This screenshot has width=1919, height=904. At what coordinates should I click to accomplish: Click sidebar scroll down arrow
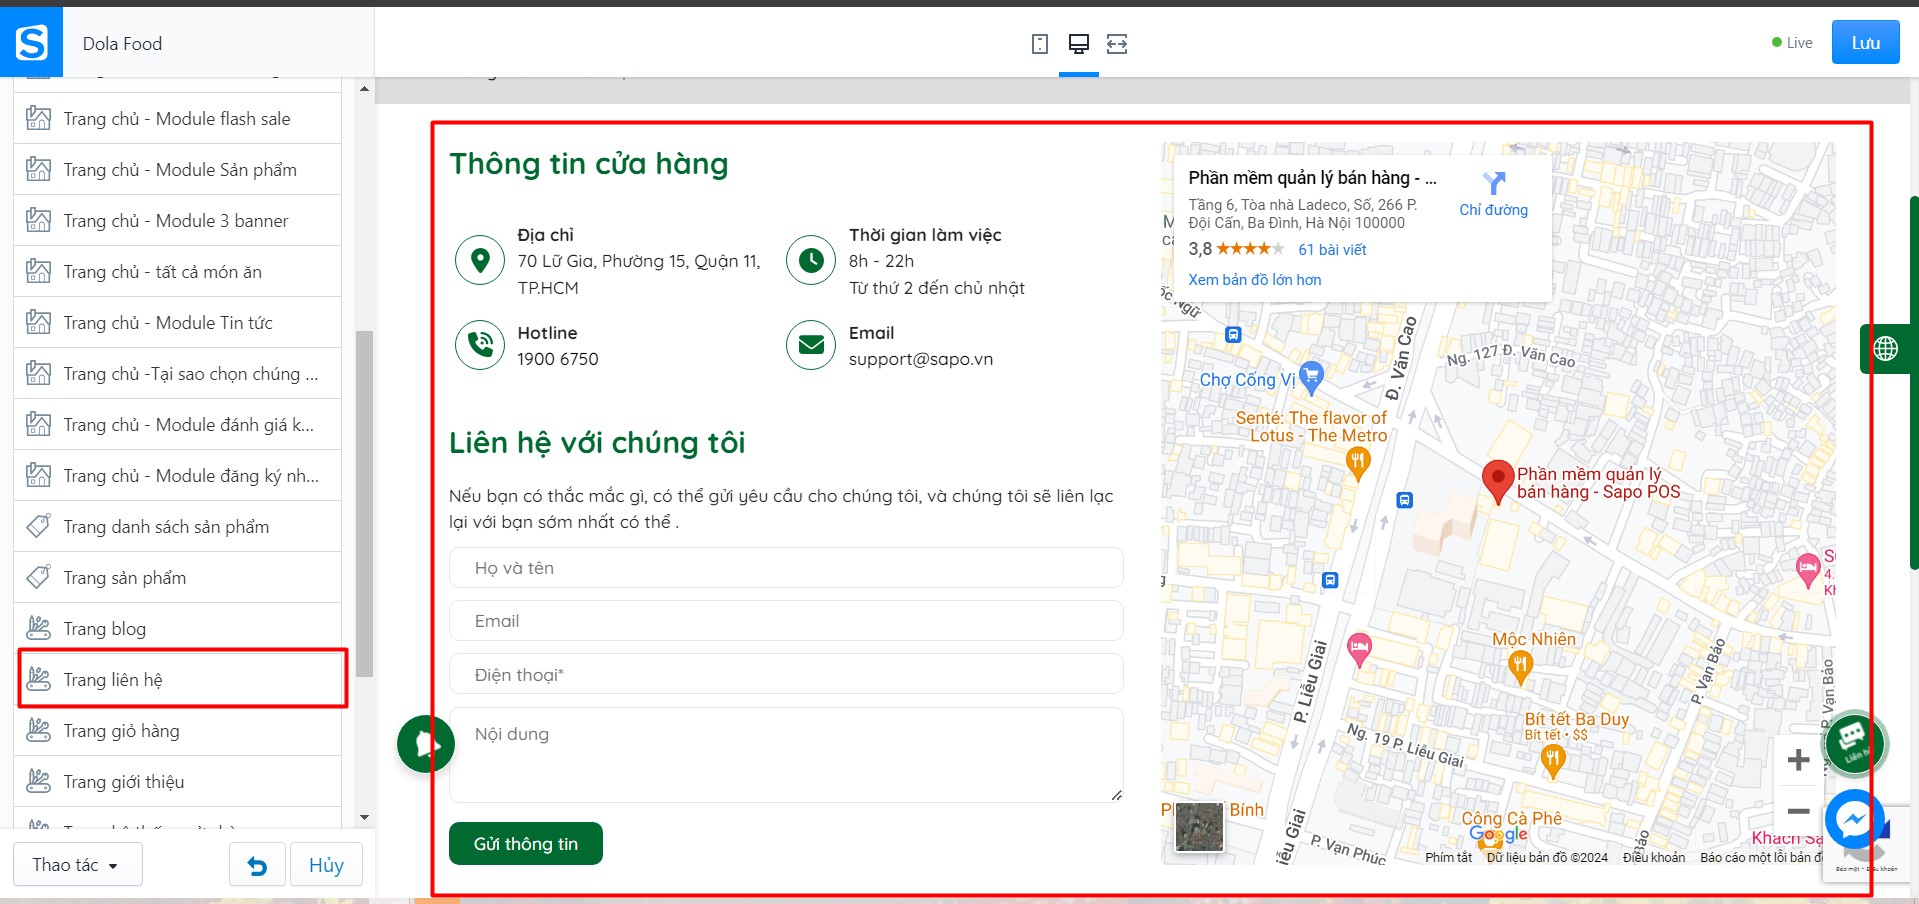(x=364, y=818)
